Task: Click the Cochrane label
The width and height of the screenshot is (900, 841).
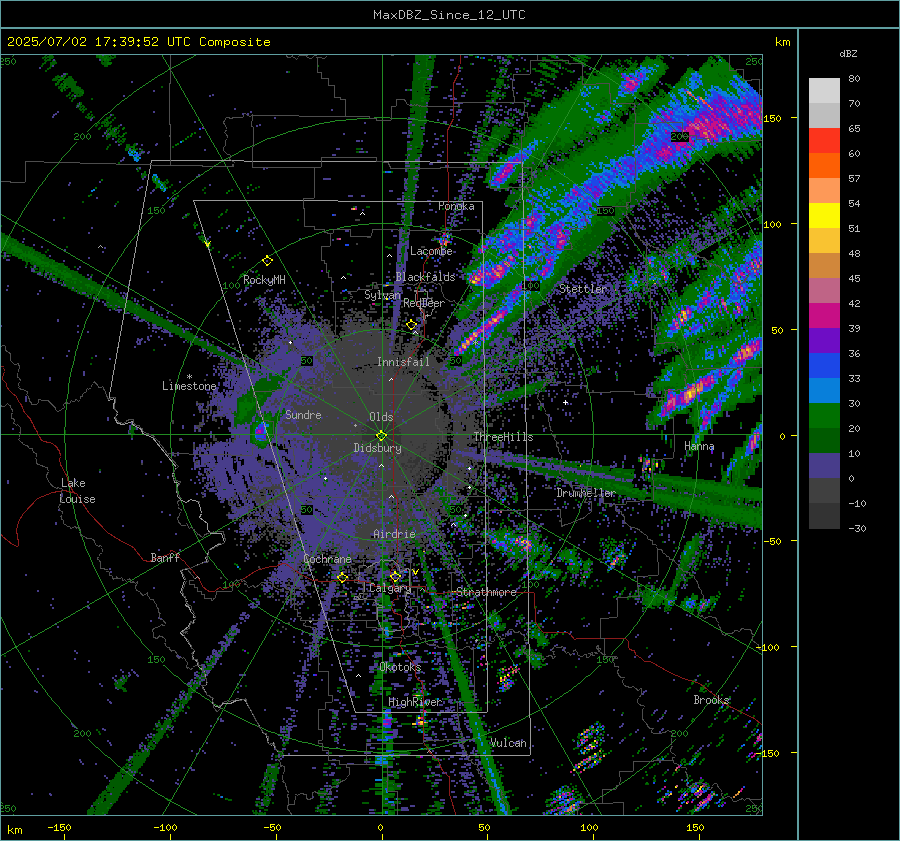Action: coord(327,559)
